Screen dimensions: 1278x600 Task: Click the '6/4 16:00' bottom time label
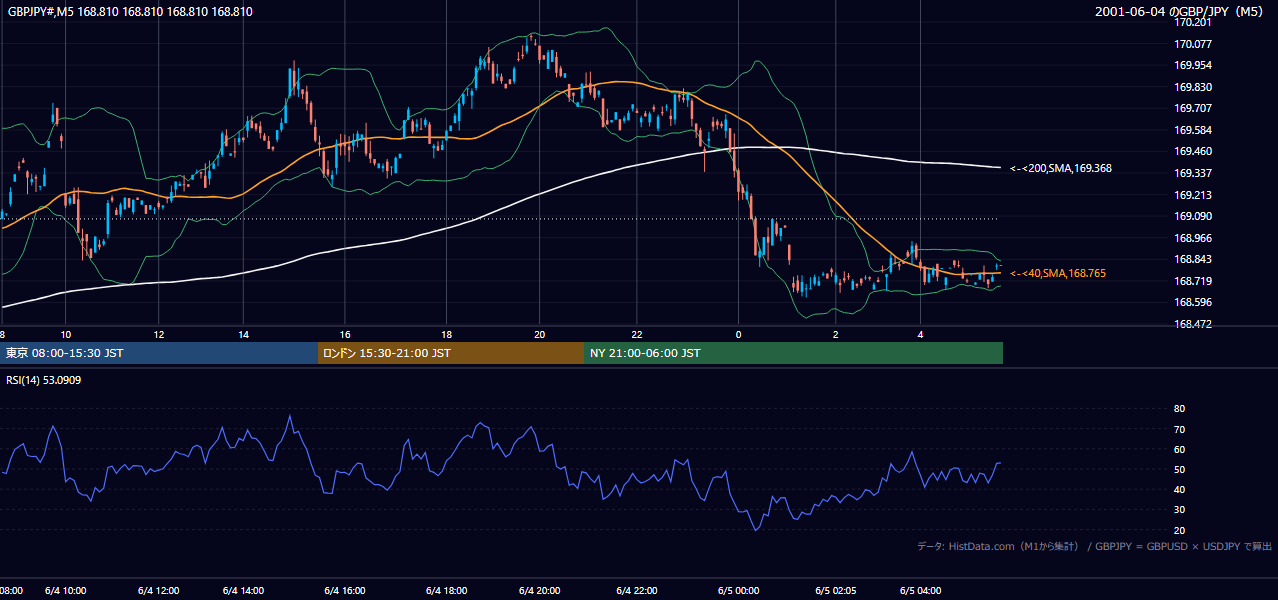click(x=345, y=591)
